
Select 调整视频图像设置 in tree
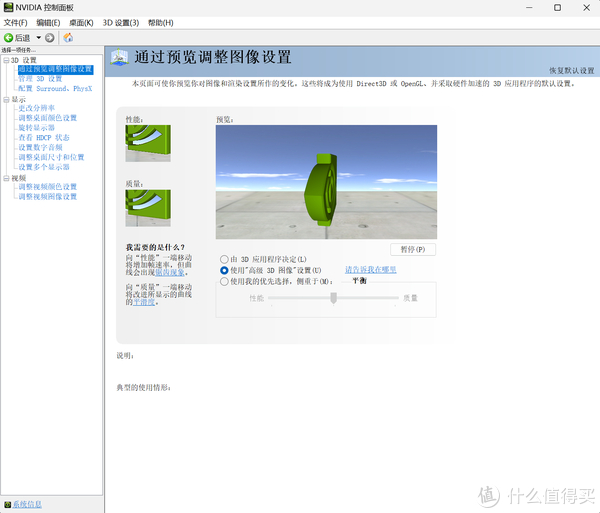(48, 197)
